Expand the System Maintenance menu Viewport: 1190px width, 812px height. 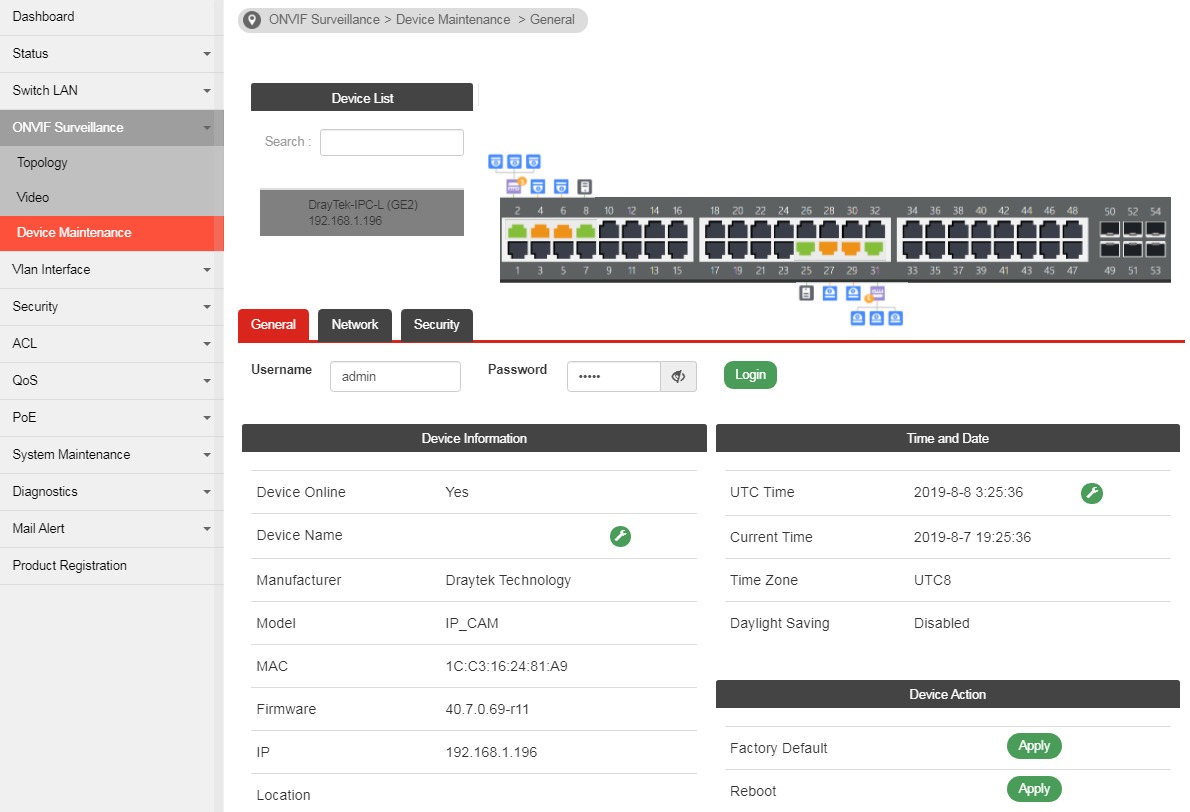[111, 455]
